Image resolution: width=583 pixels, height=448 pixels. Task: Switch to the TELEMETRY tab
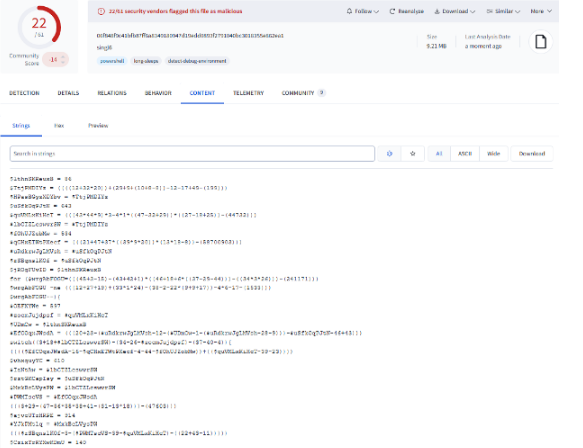point(248,93)
